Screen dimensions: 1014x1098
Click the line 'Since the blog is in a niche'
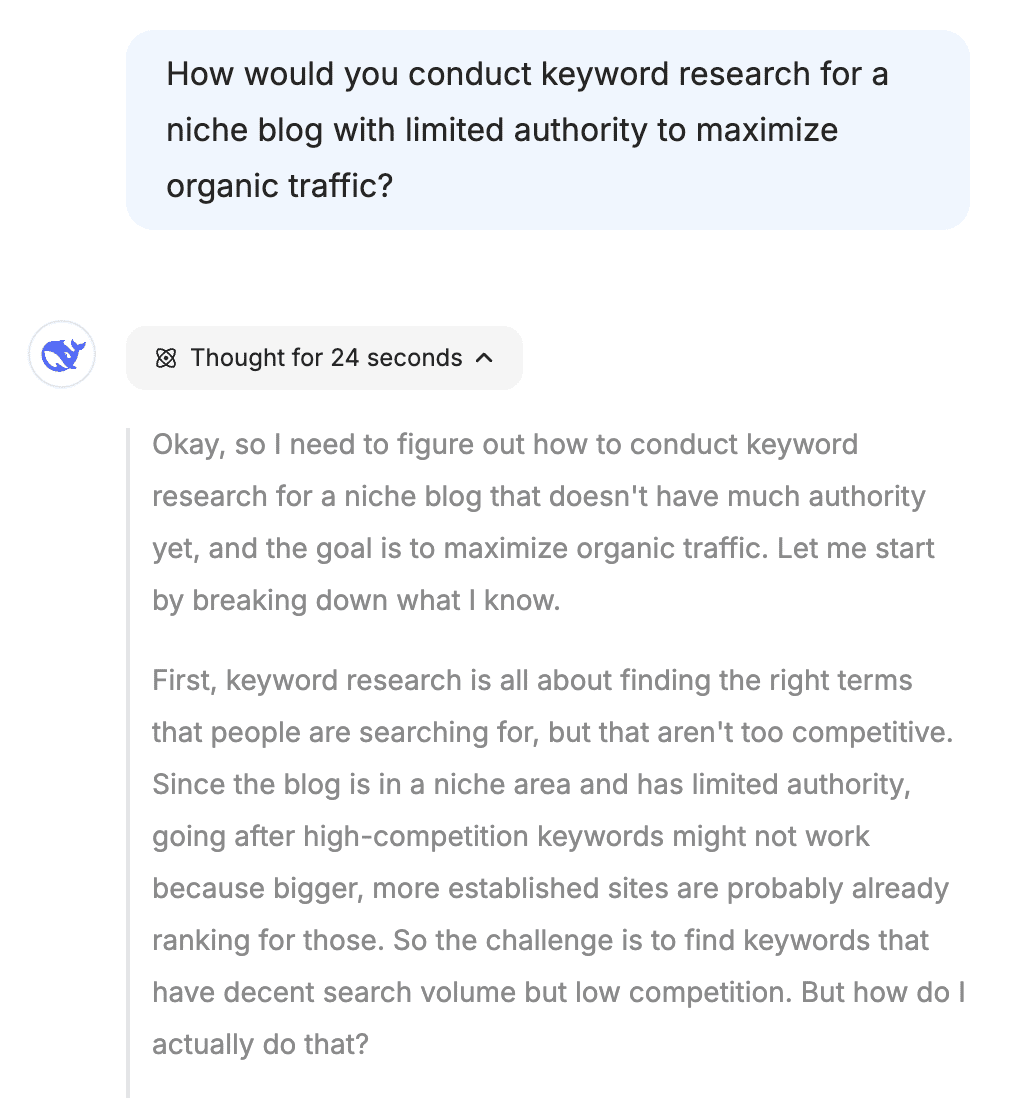(532, 785)
